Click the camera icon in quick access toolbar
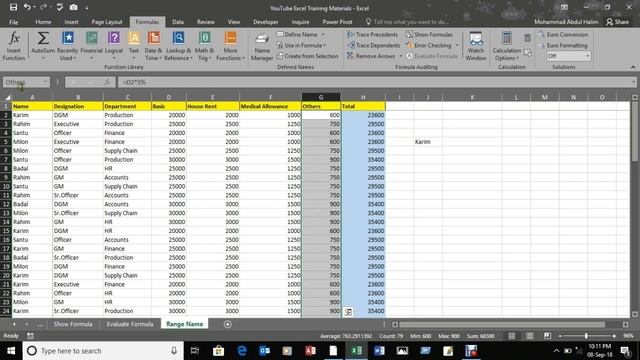This screenshot has width=640, height=360. point(73,7)
